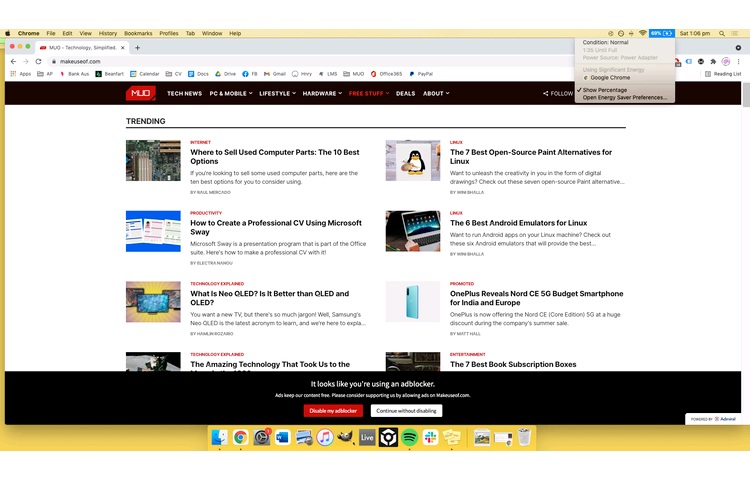750x483 pixels.
Task: Click clock Sat 1:06 pm in menu bar
Action: click(695, 33)
